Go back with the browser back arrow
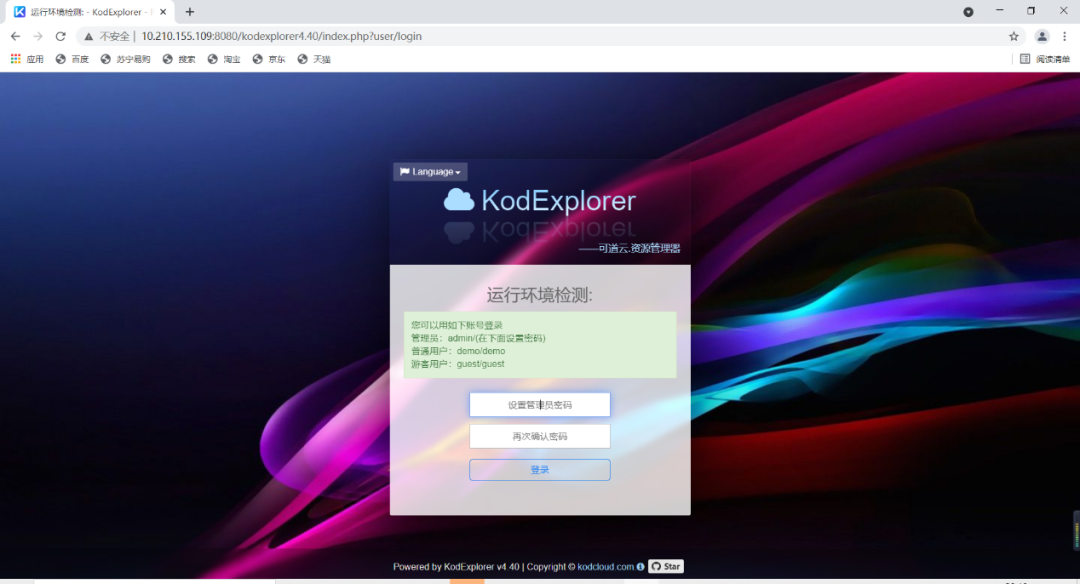Screen dimensions: 1080x584 [x=15, y=36]
